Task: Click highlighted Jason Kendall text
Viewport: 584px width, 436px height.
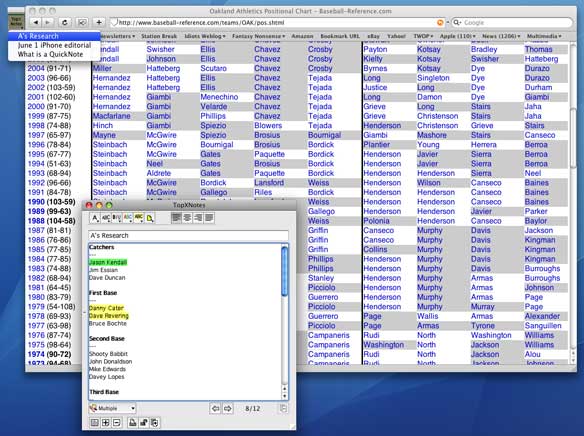Action: click(108, 262)
